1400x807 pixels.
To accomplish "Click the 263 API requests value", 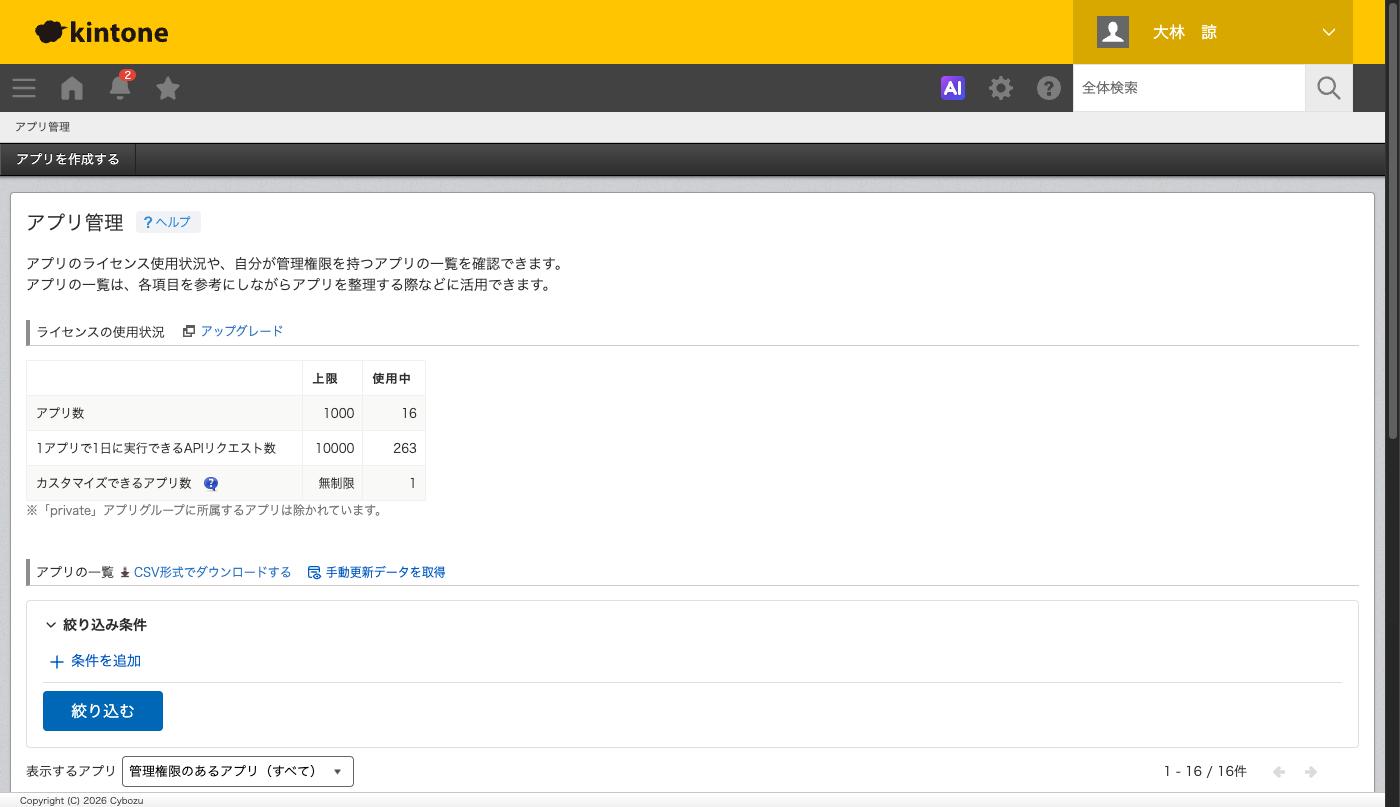I will point(404,448).
